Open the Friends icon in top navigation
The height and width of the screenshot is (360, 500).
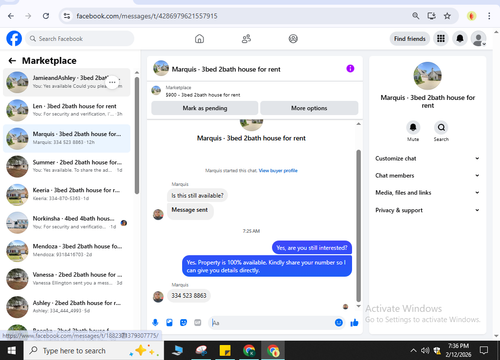[x=246, y=39]
